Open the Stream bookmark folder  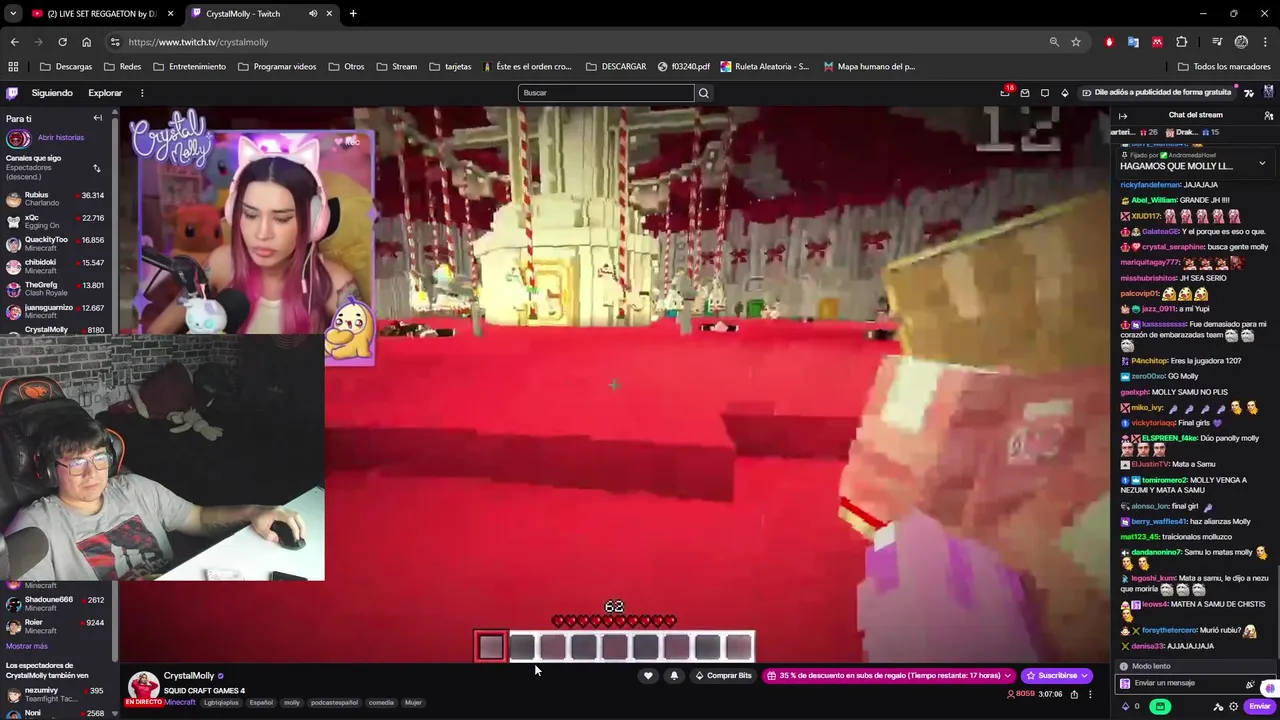397,67
